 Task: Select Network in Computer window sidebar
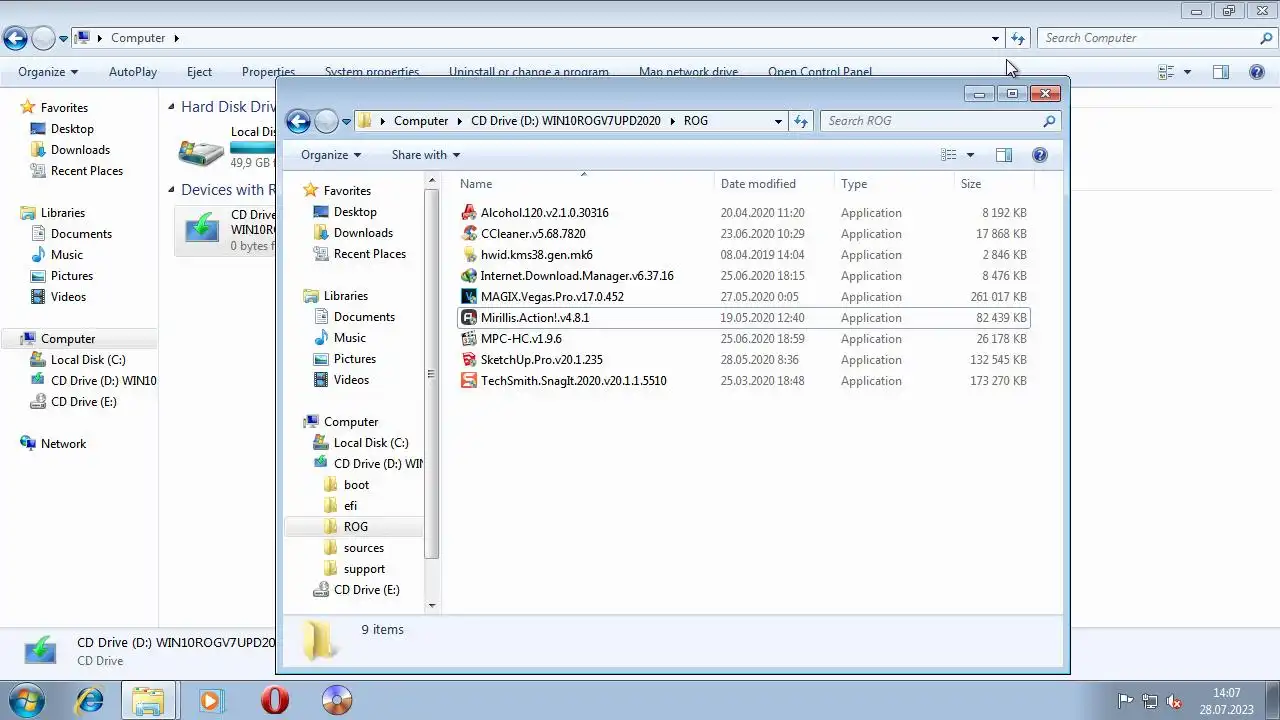tap(63, 444)
